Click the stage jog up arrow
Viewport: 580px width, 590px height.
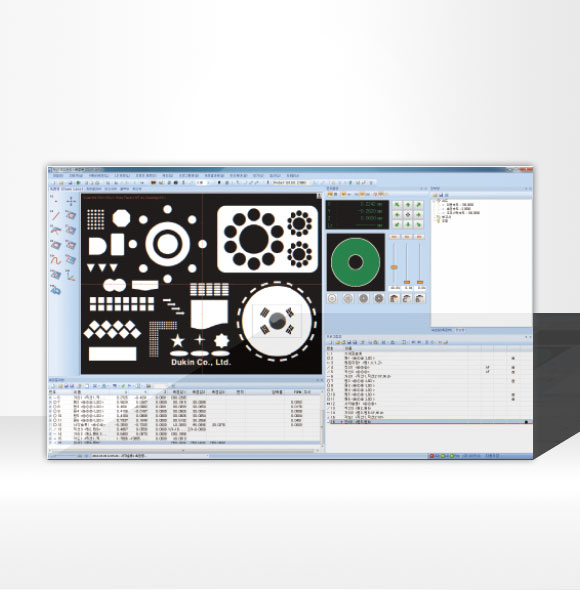(x=408, y=205)
